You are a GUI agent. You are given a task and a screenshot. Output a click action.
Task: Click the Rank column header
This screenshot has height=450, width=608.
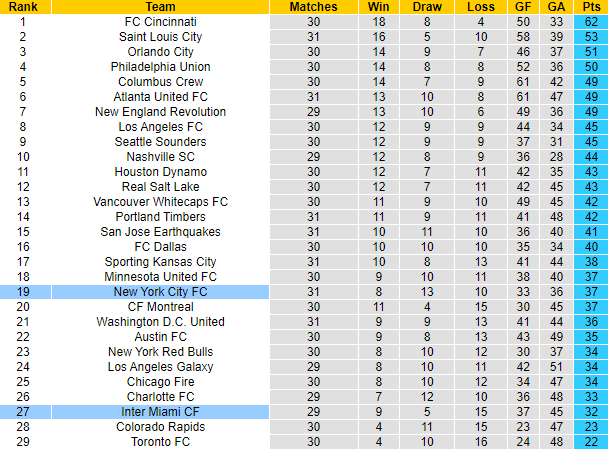(x=22, y=7)
